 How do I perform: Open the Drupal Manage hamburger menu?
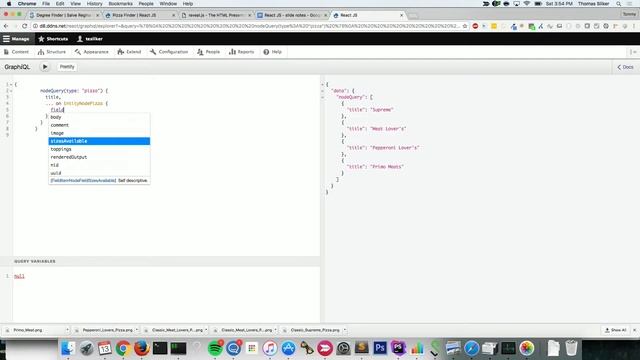click(x=16, y=39)
